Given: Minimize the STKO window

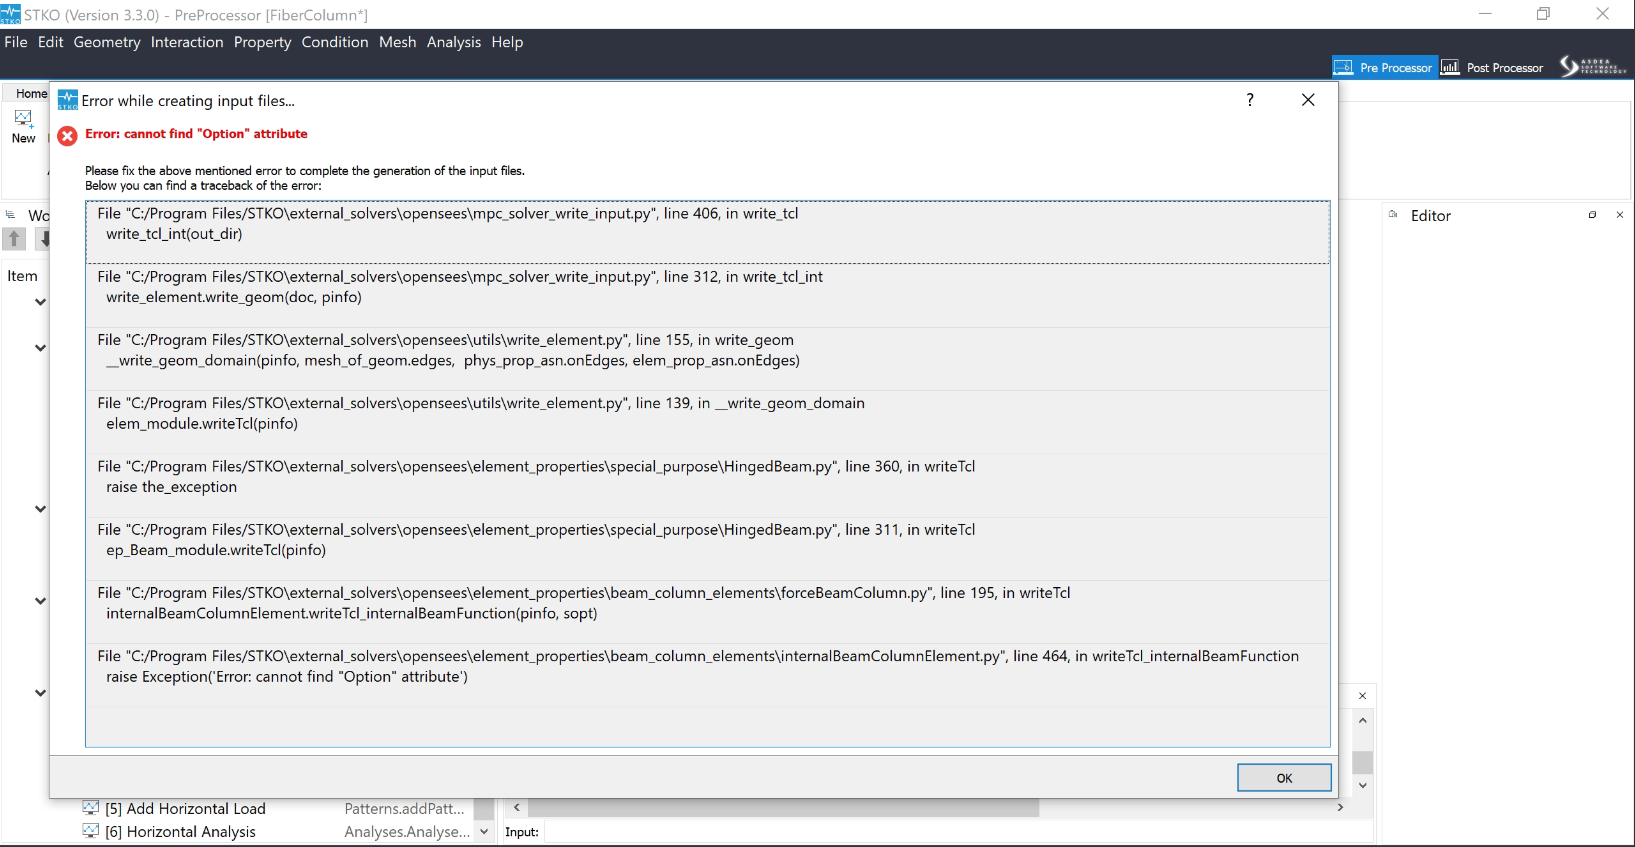Looking at the screenshot, I should tap(1485, 14).
